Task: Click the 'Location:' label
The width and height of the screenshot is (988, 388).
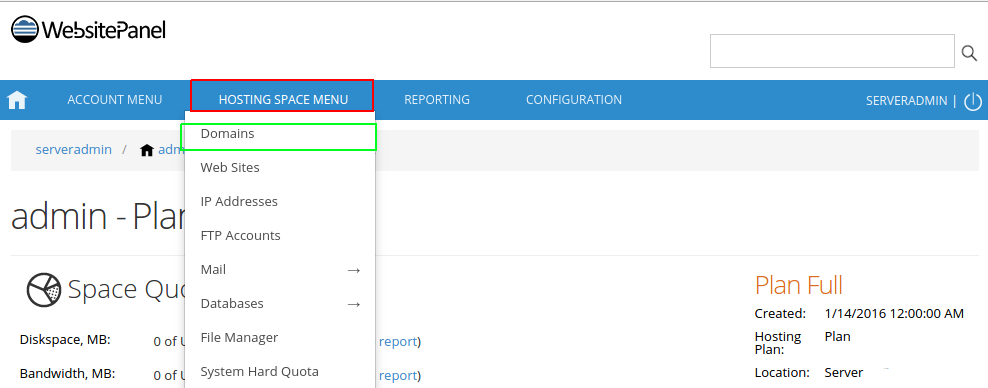Action: click(x=782, y=372)
